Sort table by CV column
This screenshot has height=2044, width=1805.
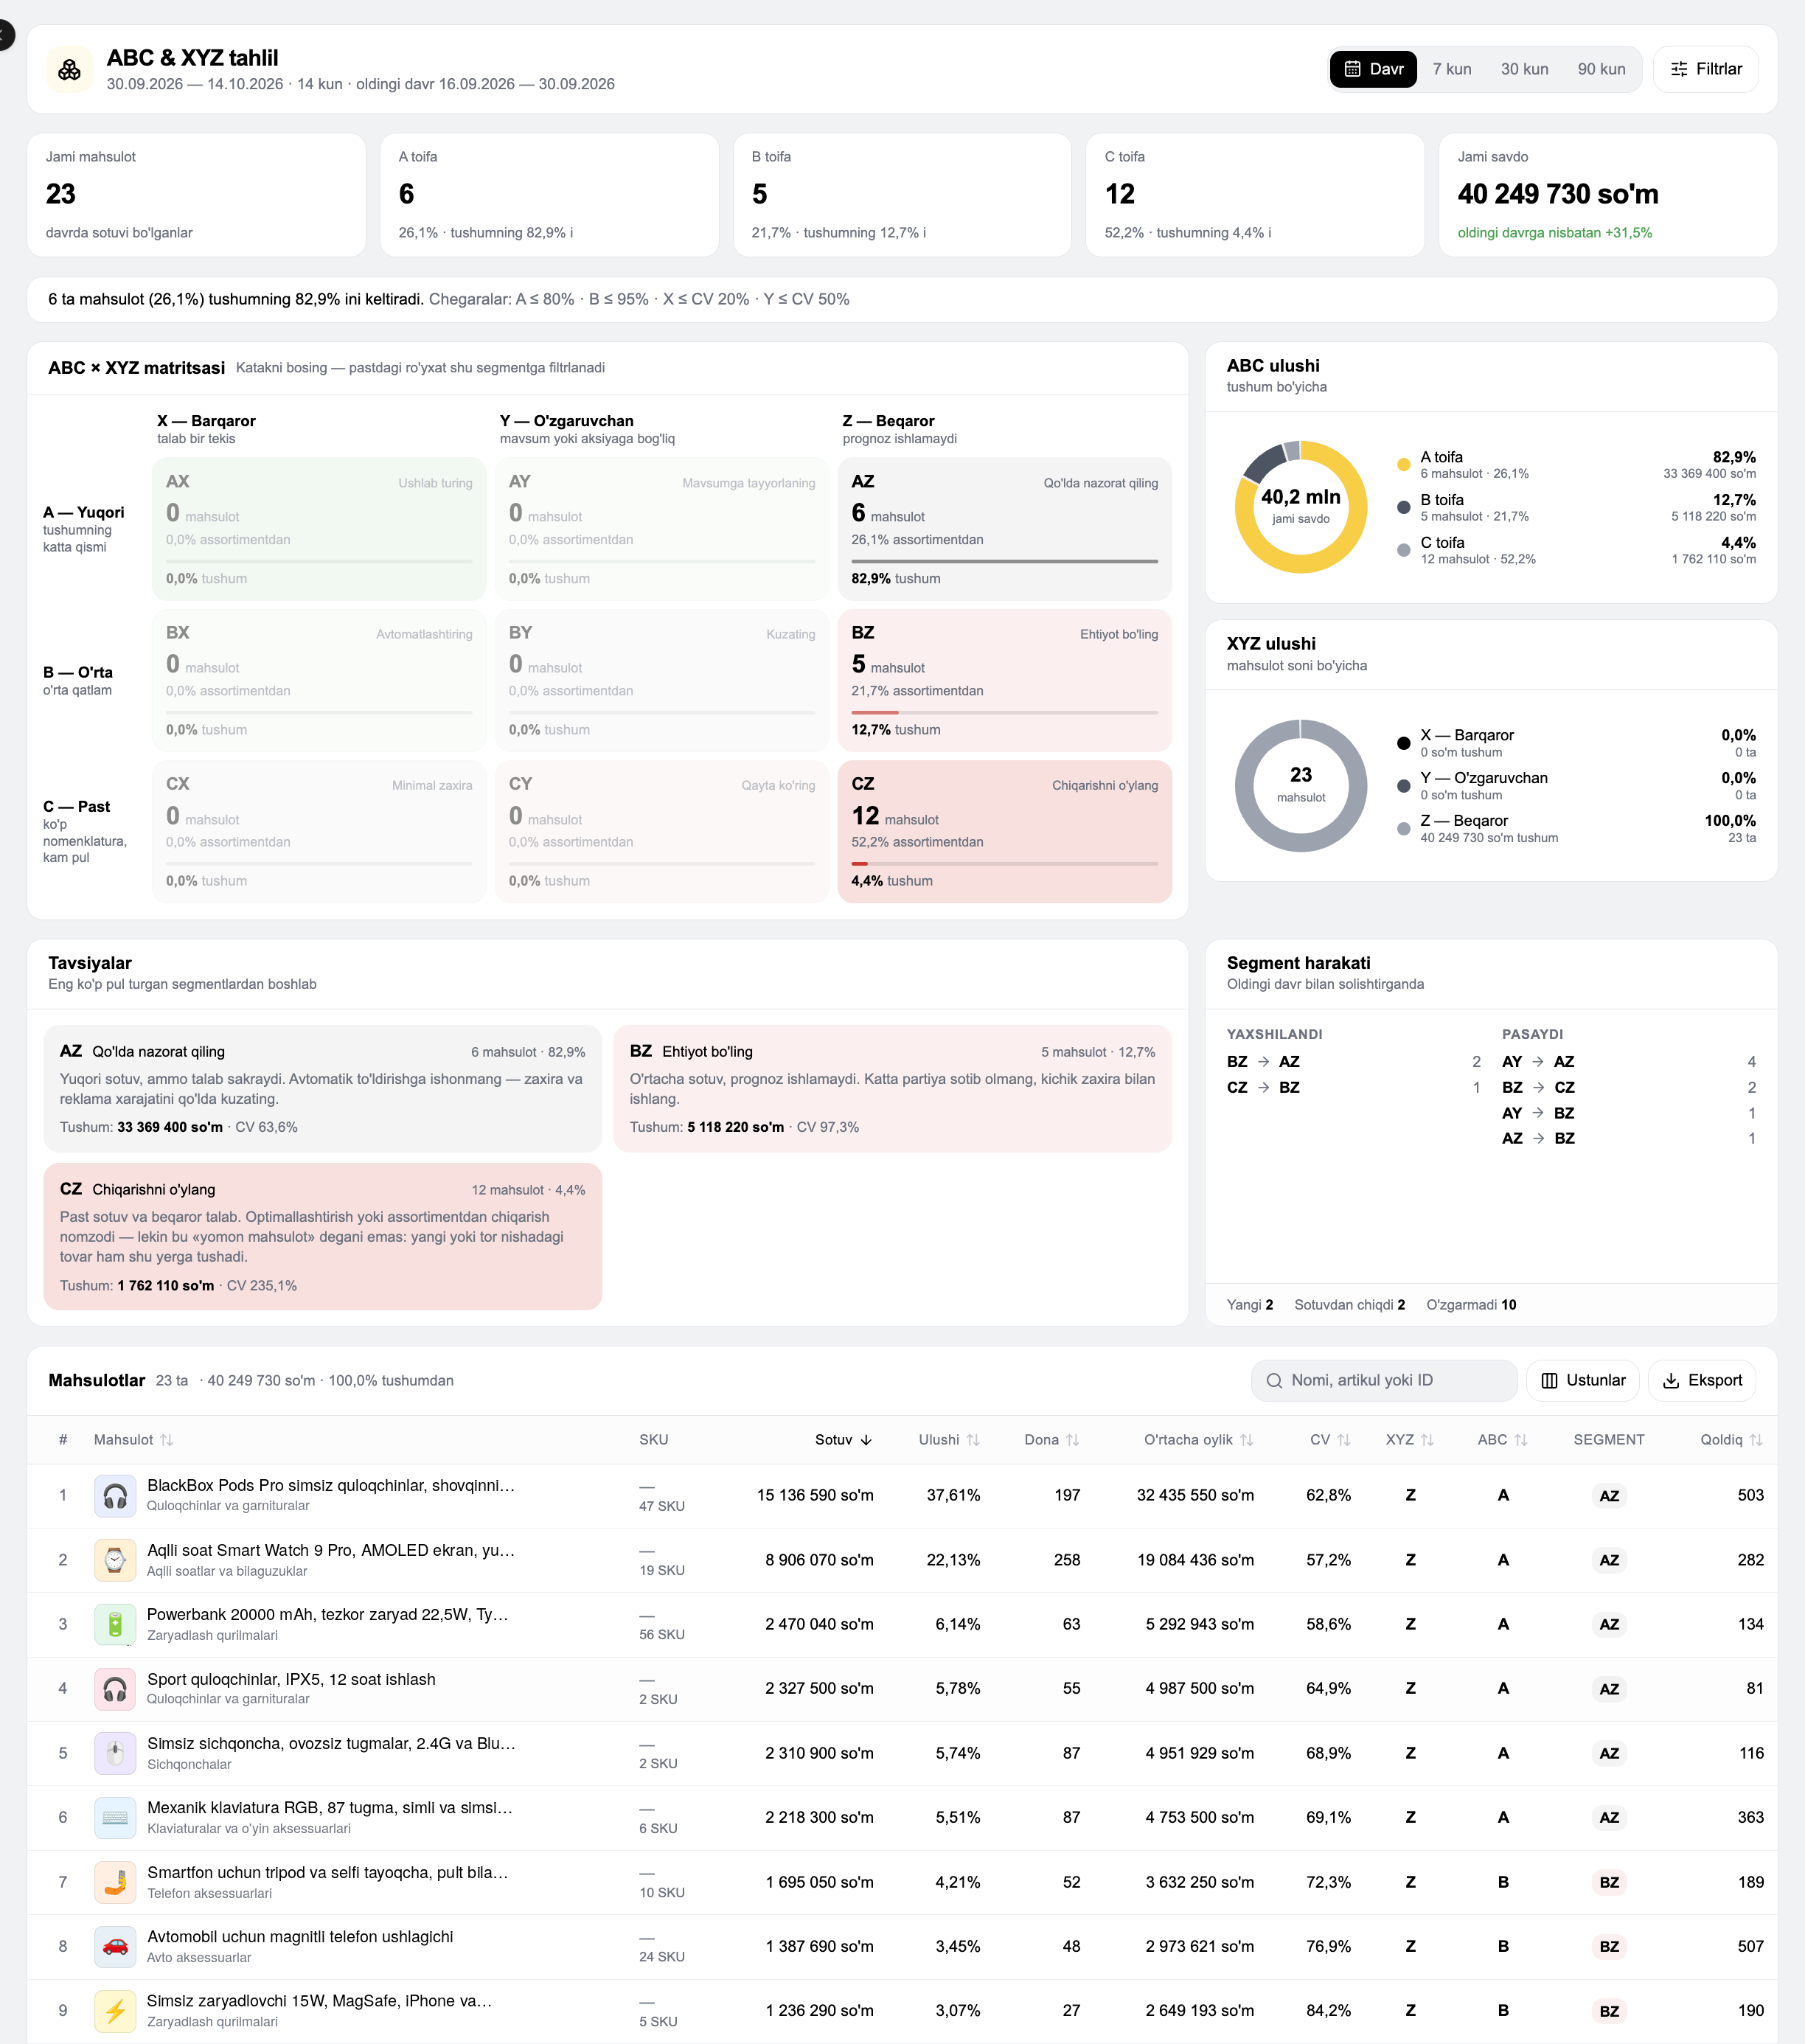click(x=1330, y=1439)
